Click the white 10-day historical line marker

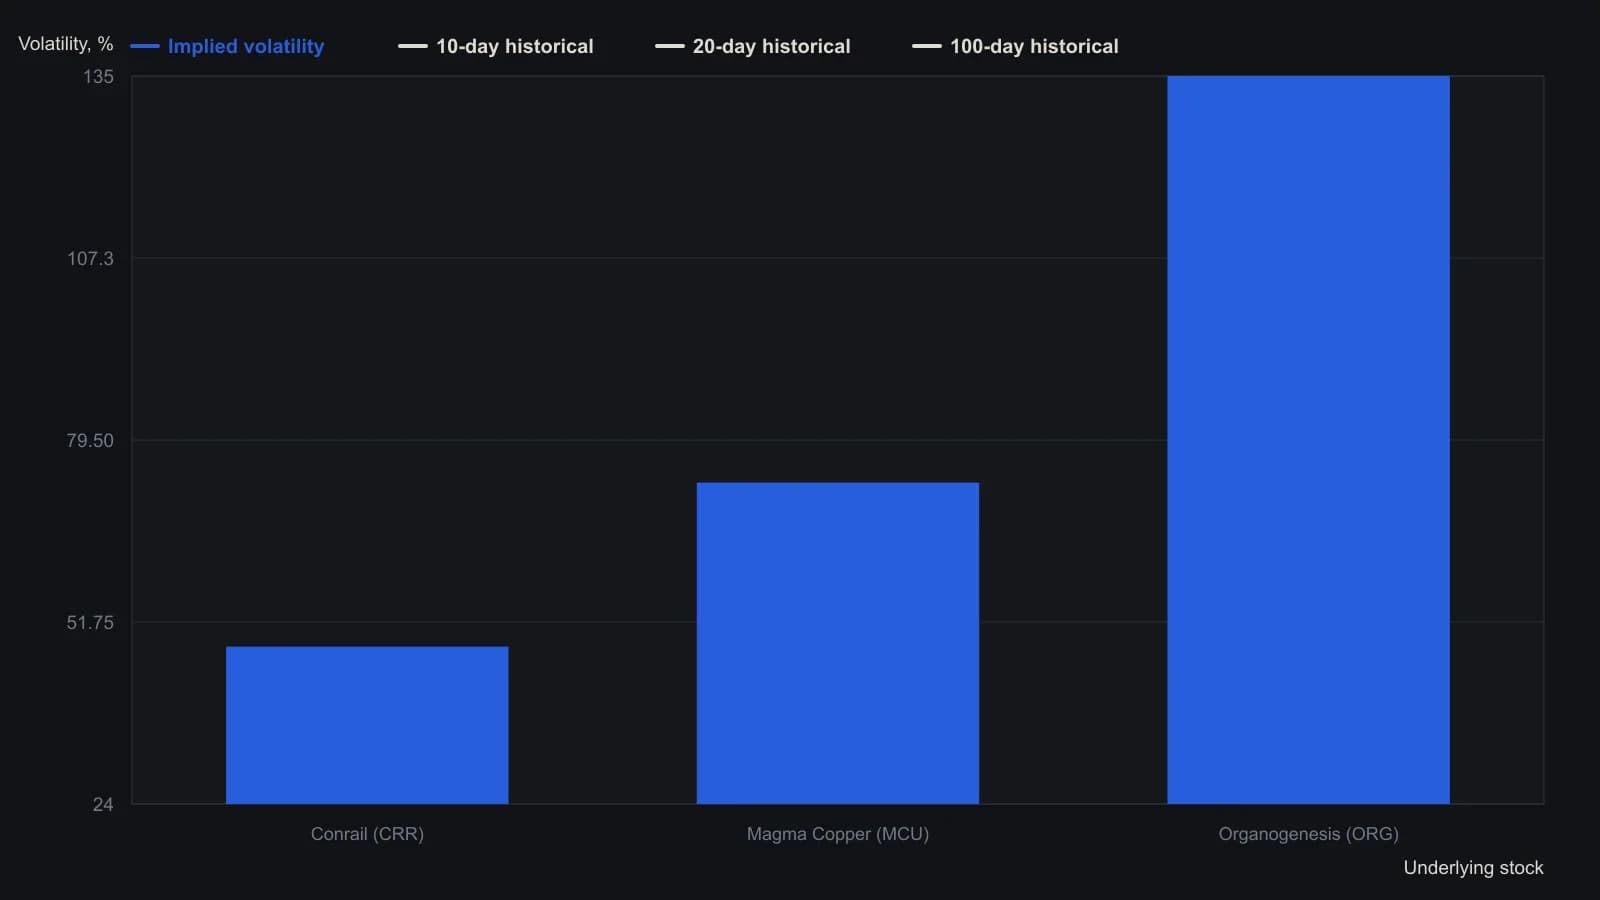pos(413,46)
